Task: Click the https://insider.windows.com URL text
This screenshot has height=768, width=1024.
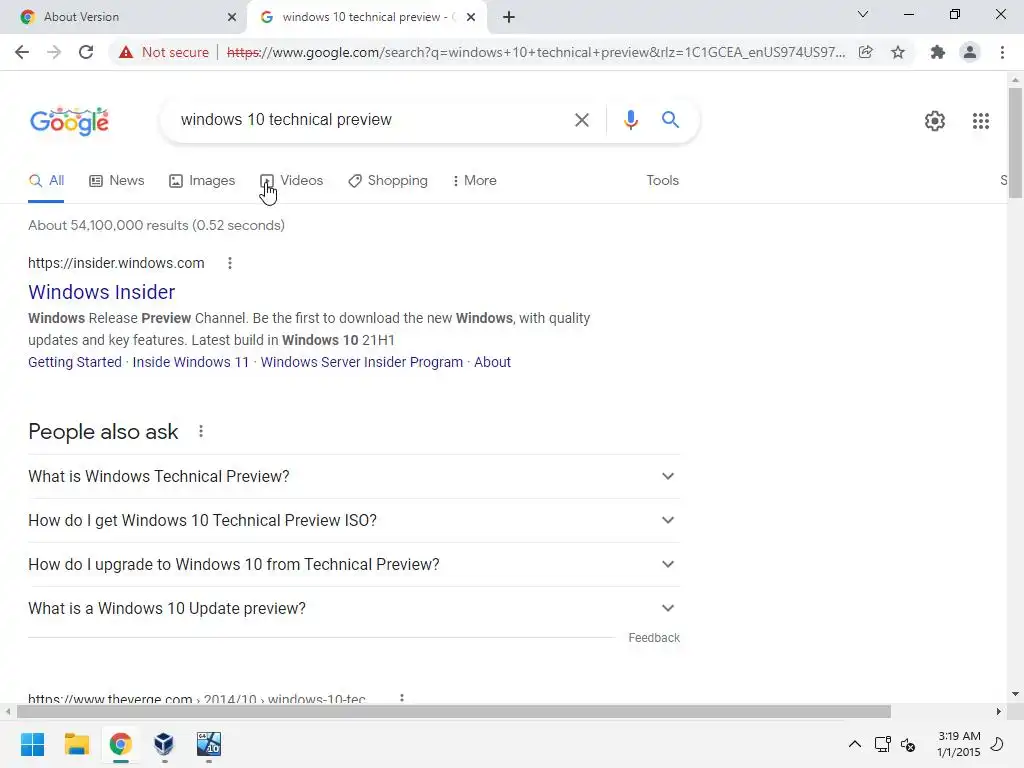Action: click(116, 263)
